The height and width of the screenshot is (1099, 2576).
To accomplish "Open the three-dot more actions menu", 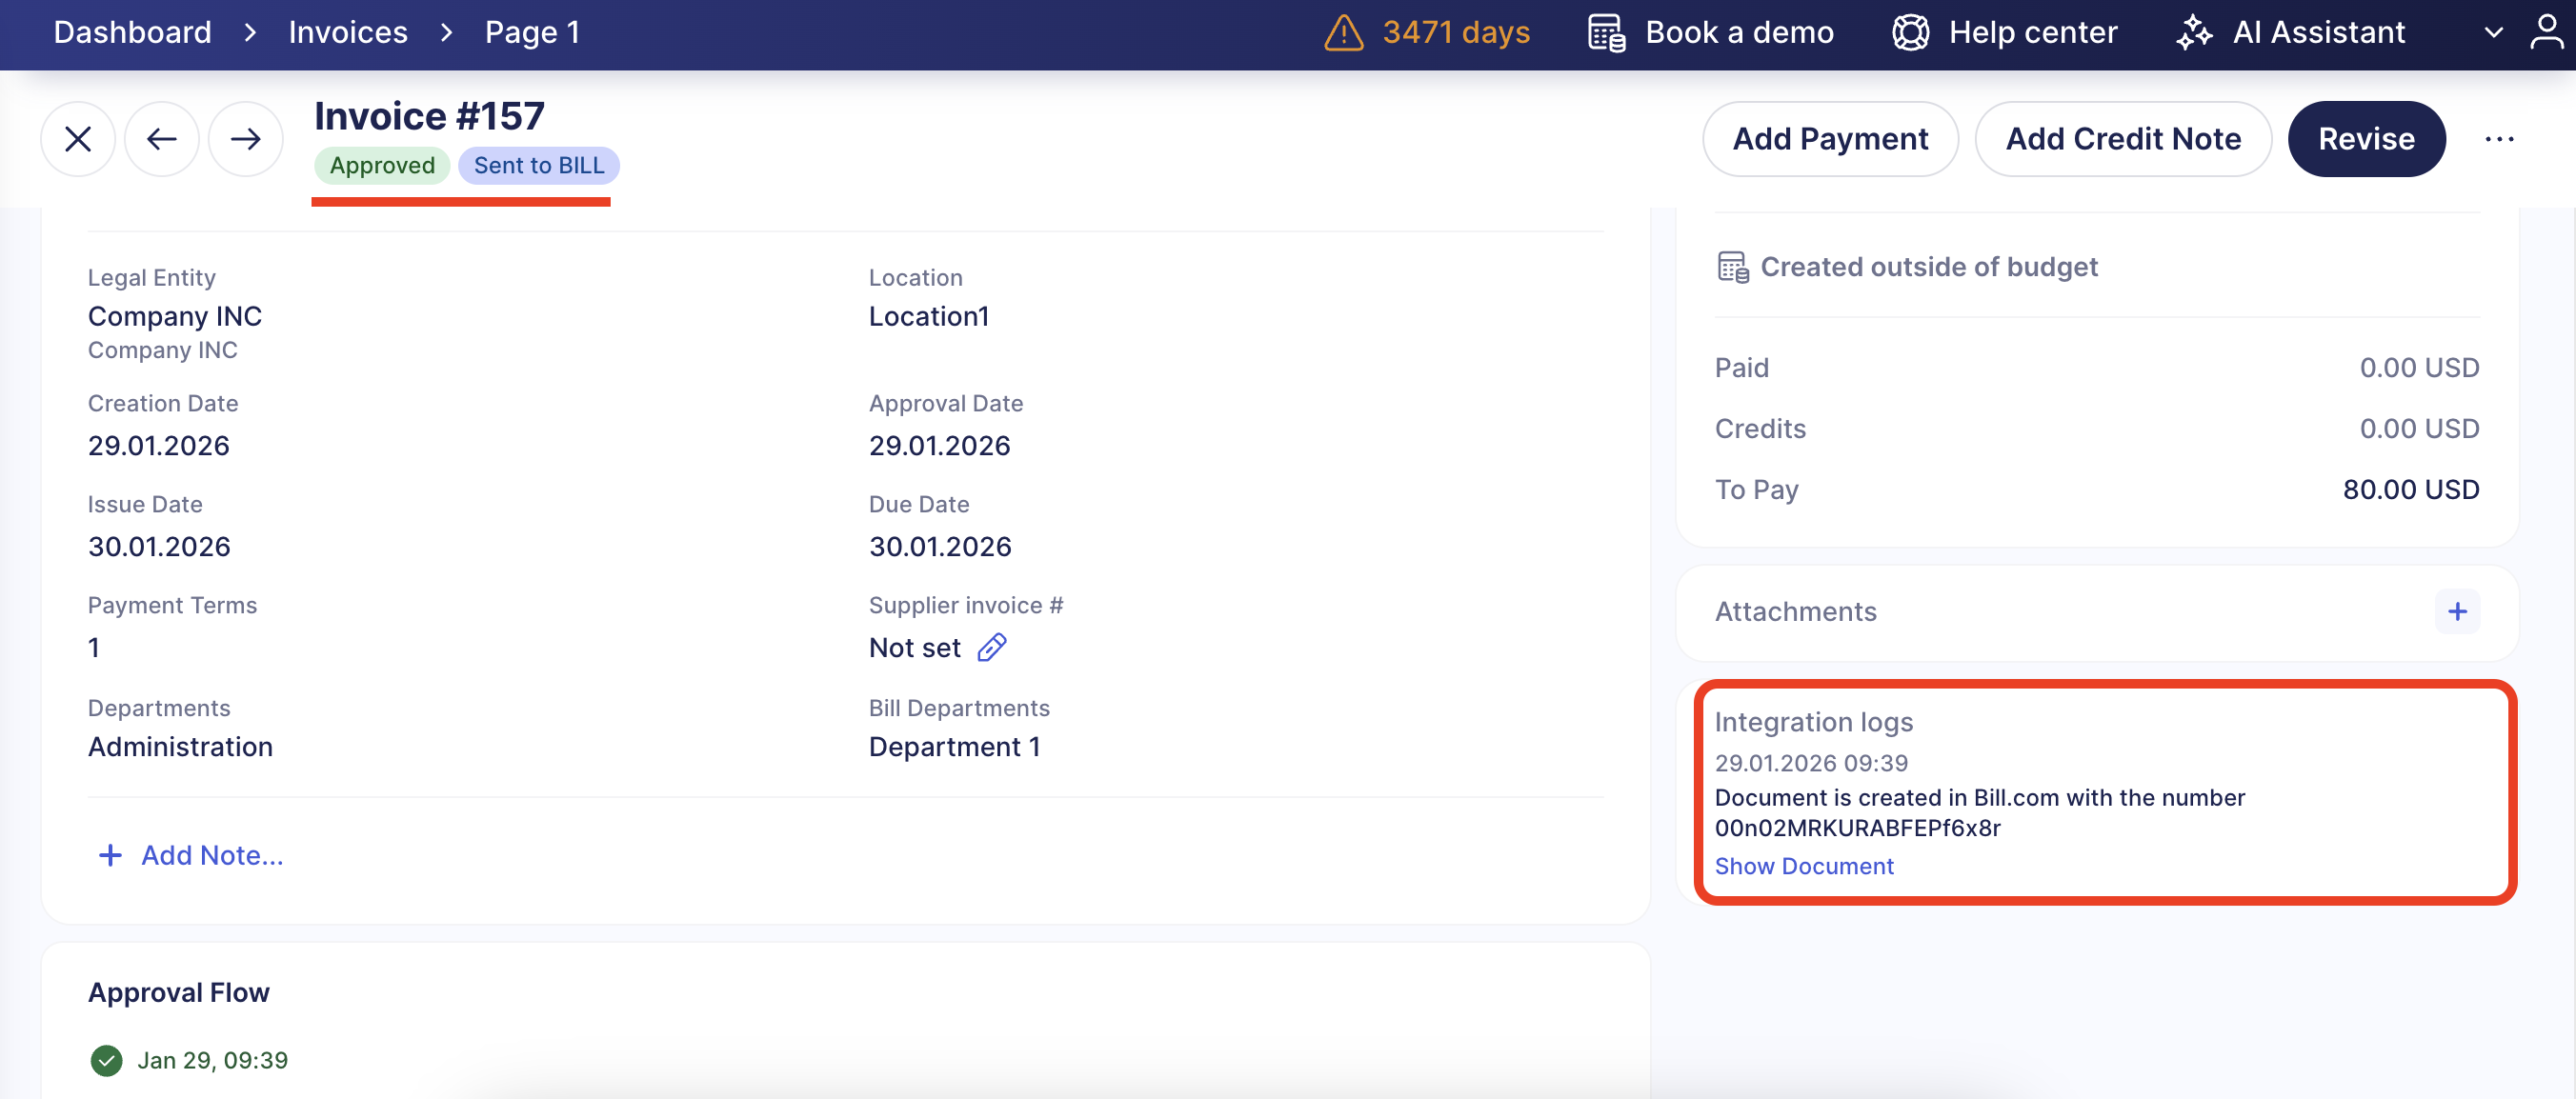I will click(x=2499, y=139).
